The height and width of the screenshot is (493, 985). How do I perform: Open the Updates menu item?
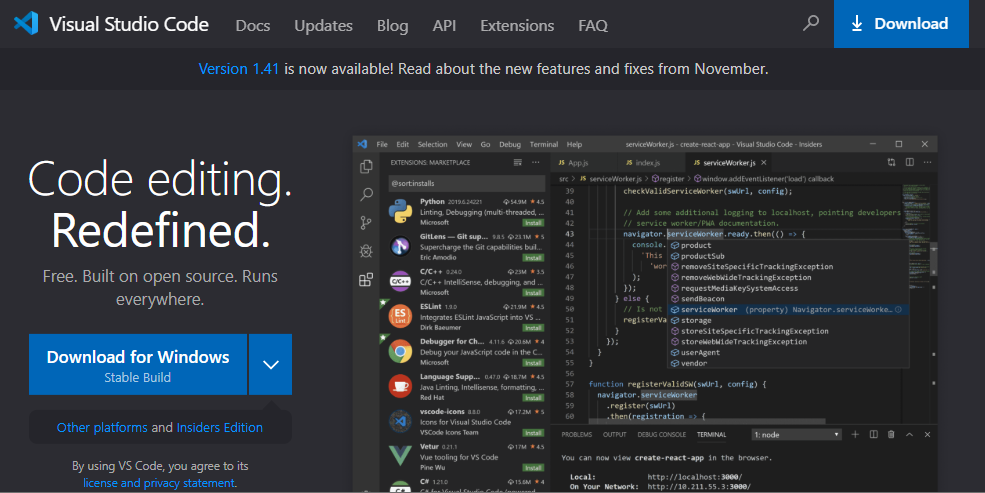tap(324, 25)
